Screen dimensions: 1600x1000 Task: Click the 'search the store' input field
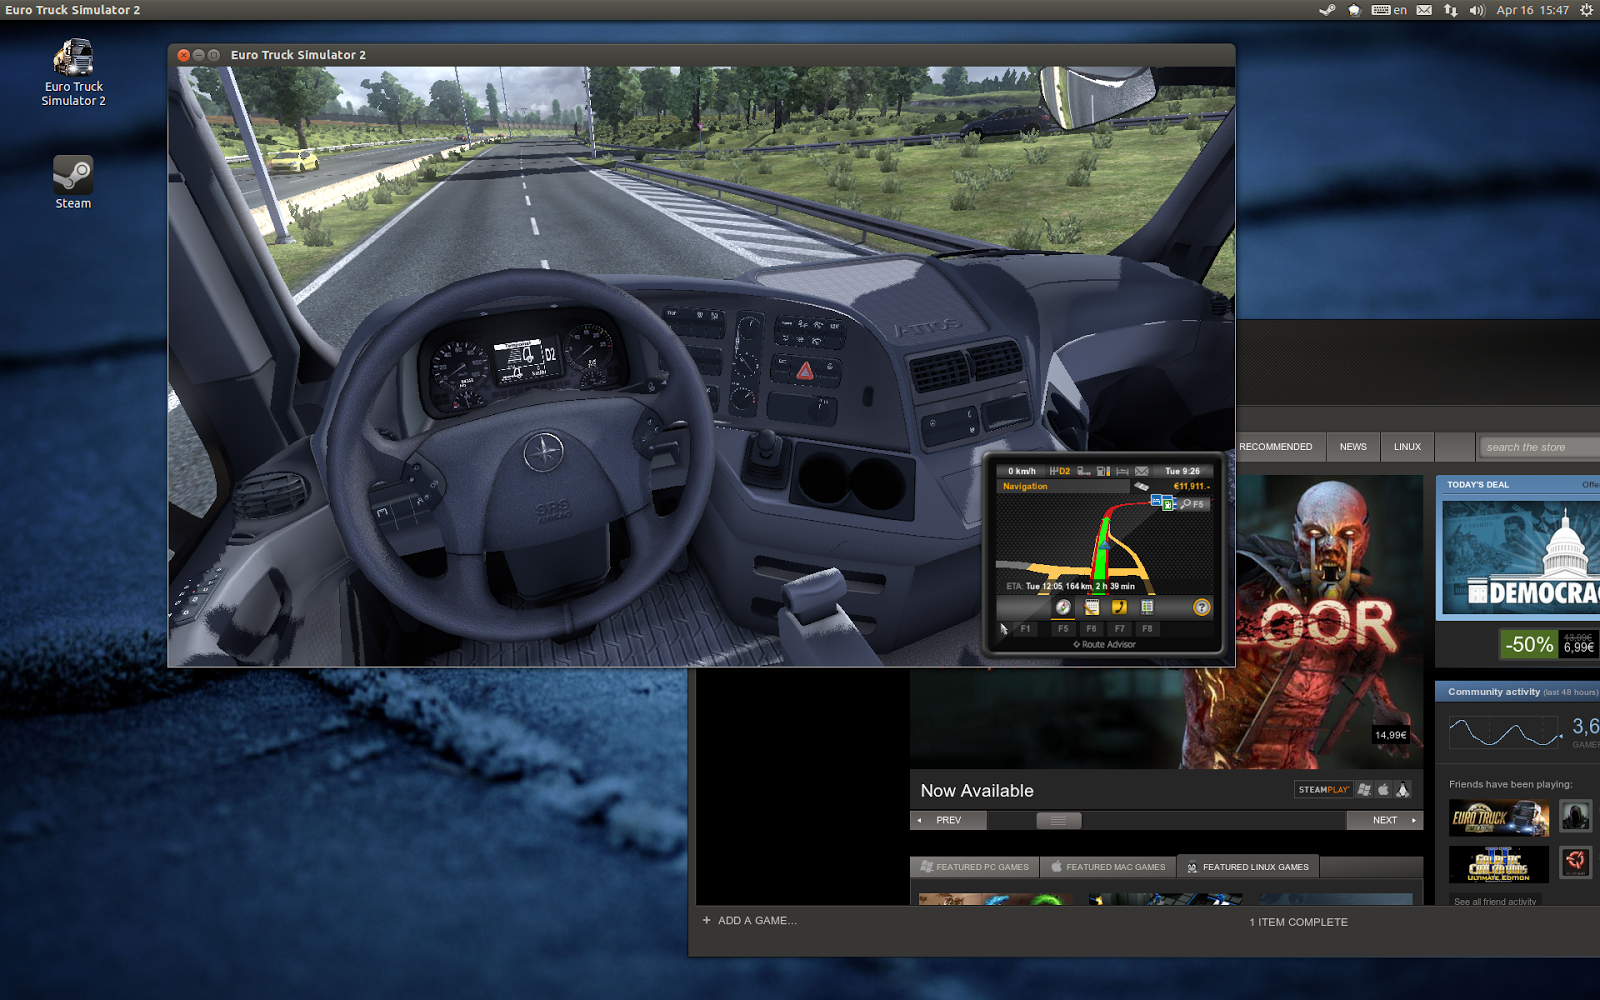1538,447
